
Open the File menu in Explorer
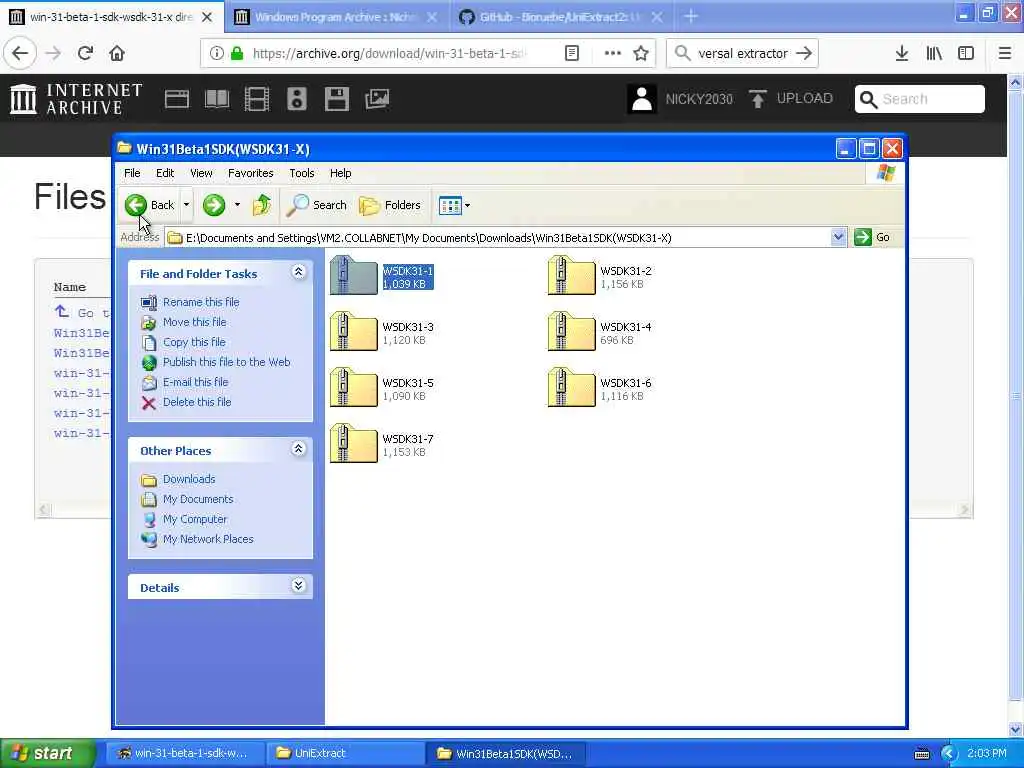(x=132, y=173)
